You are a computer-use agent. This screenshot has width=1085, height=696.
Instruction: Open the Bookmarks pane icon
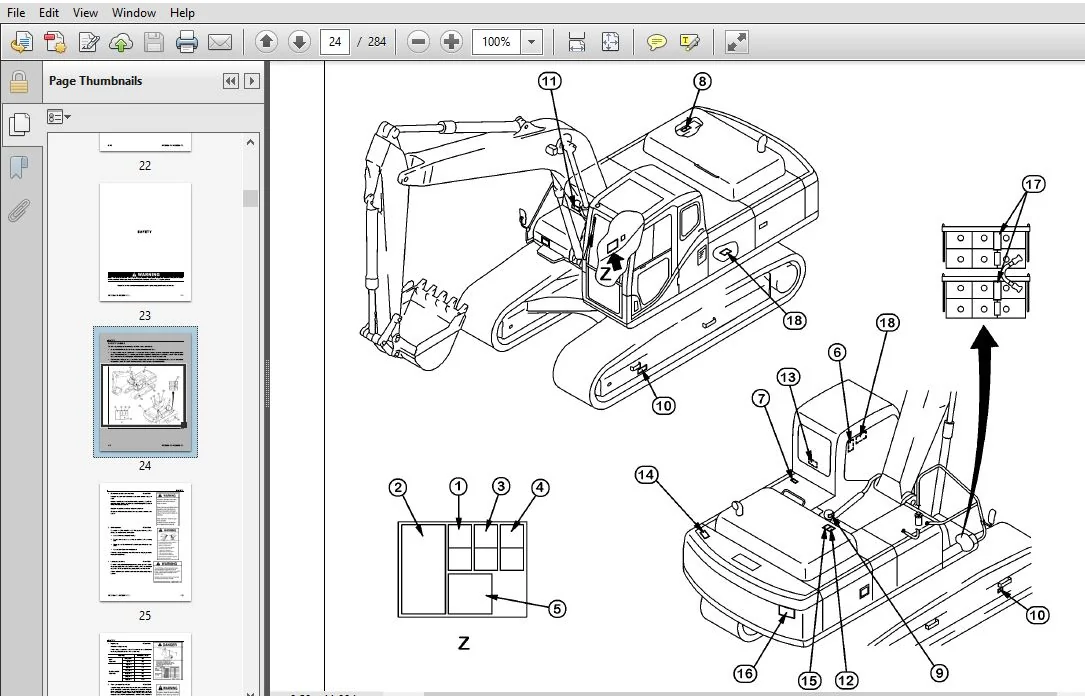19,167
